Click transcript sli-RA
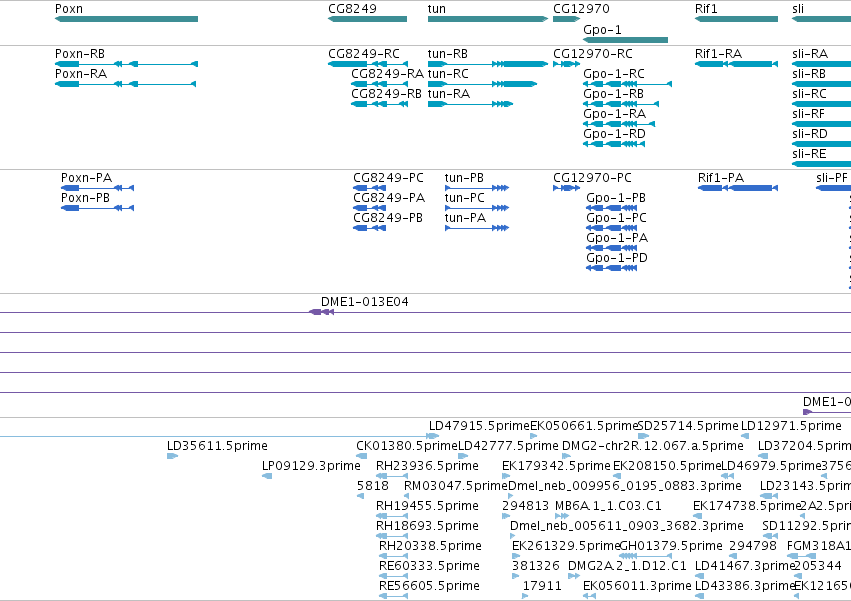This screenshot has height=601, width=851. (810, 54)
